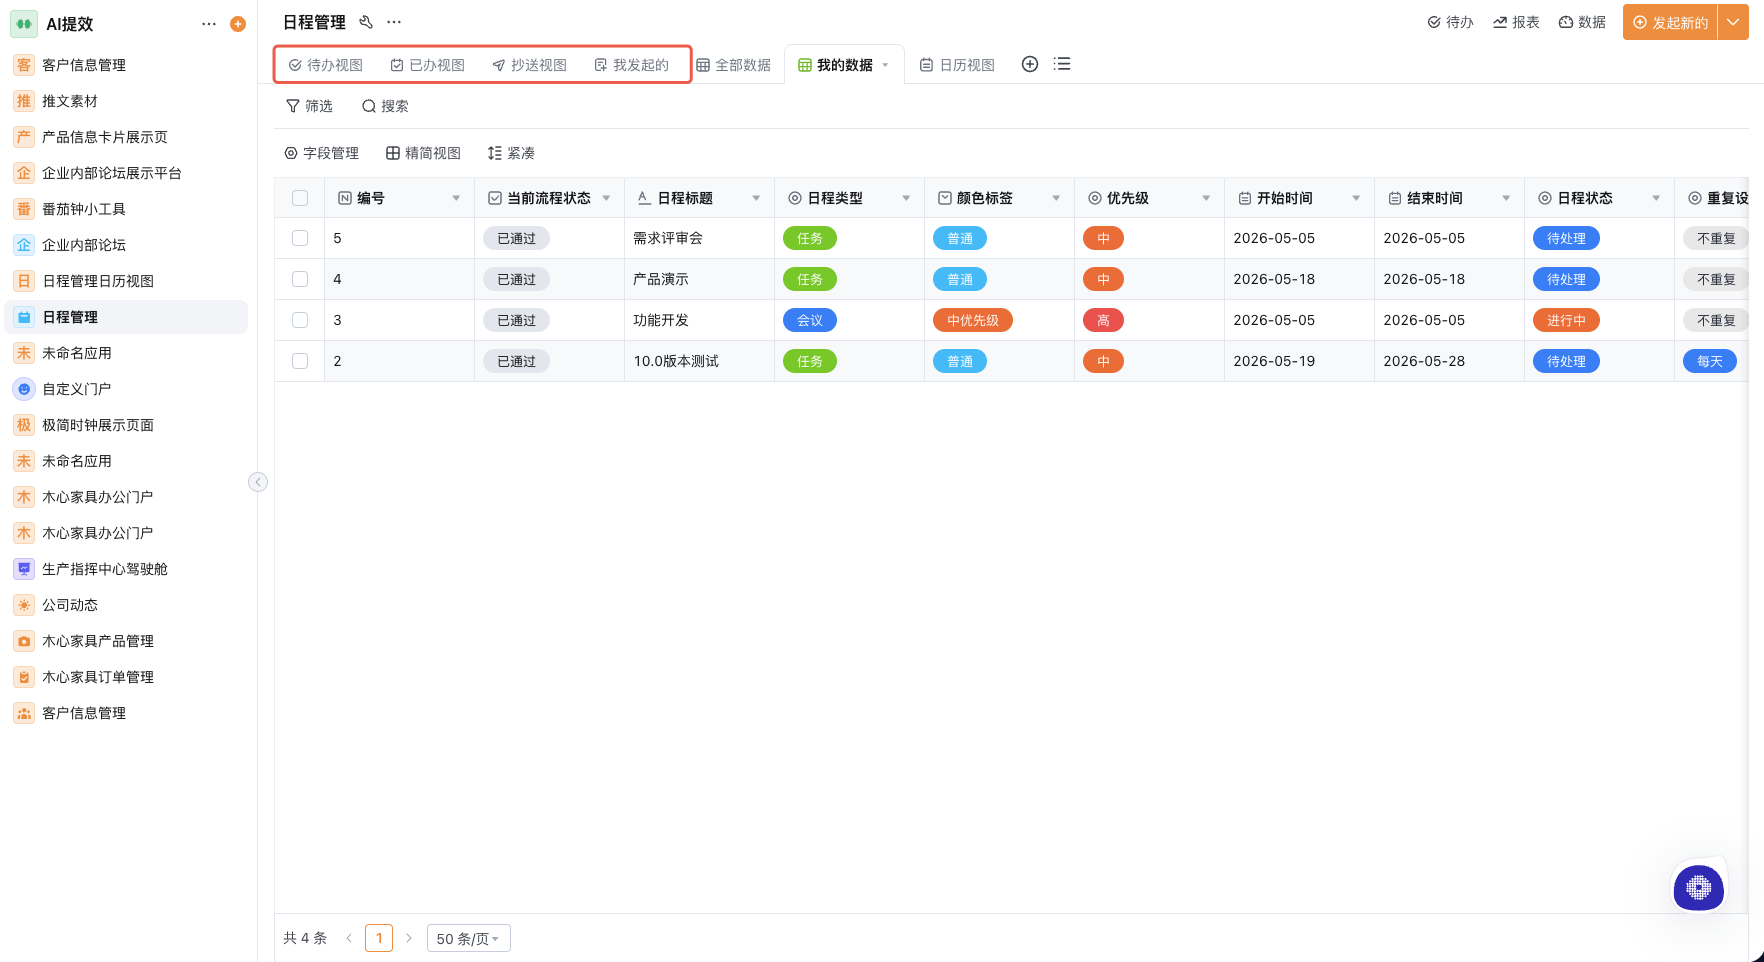The width and height of the screenshot is (1764, 962).
Task: Click the 筛选 filter button
Action: click(309, 106)
